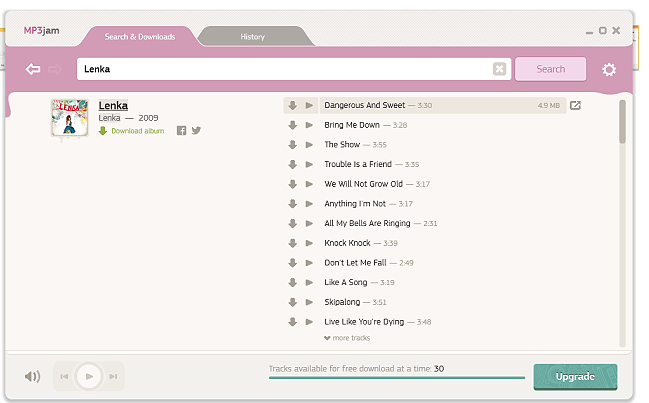Download the Like A Song track
The height and width of the screenshot is (403, 649).
[x=293, y=283]
